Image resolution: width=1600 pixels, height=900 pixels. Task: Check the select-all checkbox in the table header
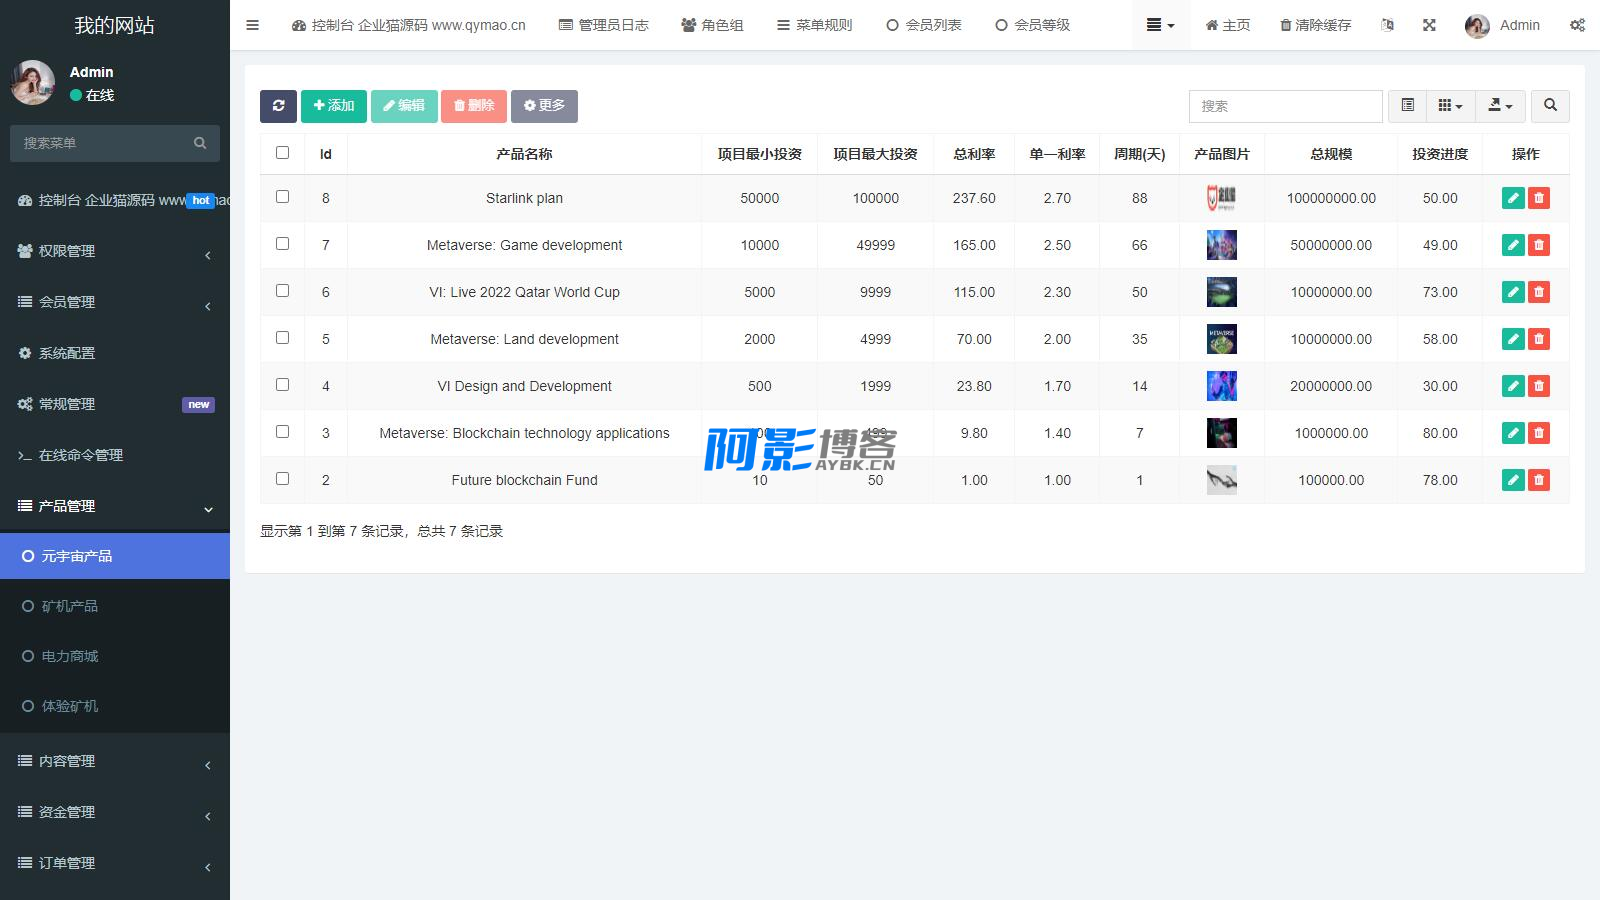point(282,153)
